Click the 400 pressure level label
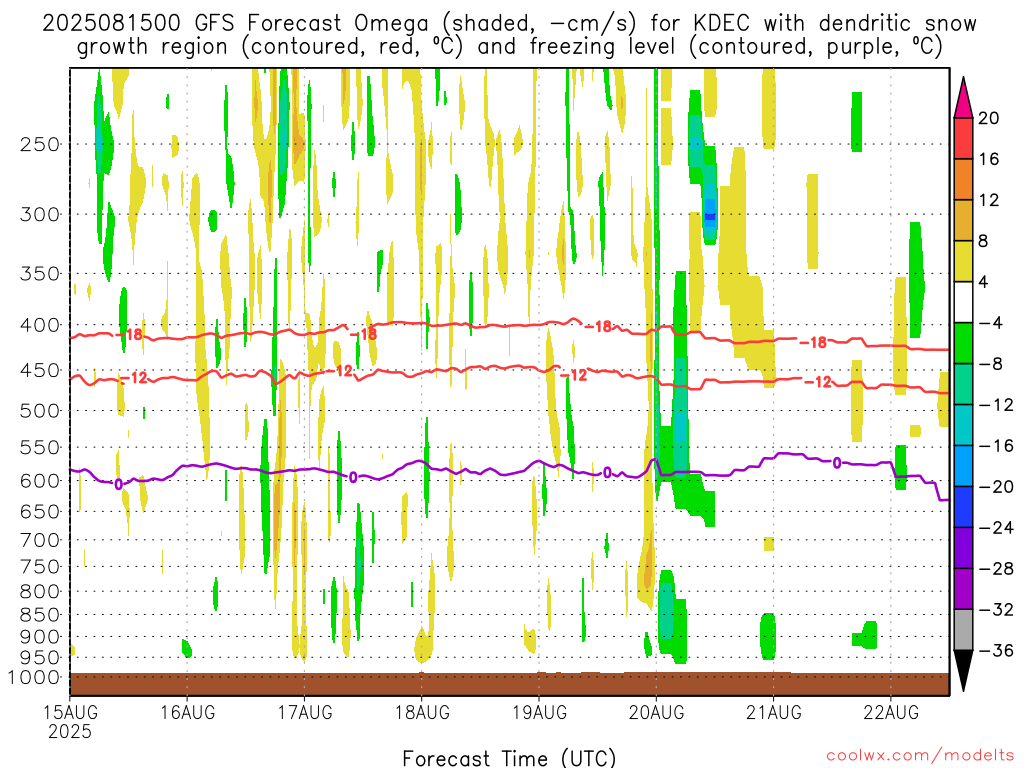Screen dimensions: 1024x768 click(x=40, y=325)
